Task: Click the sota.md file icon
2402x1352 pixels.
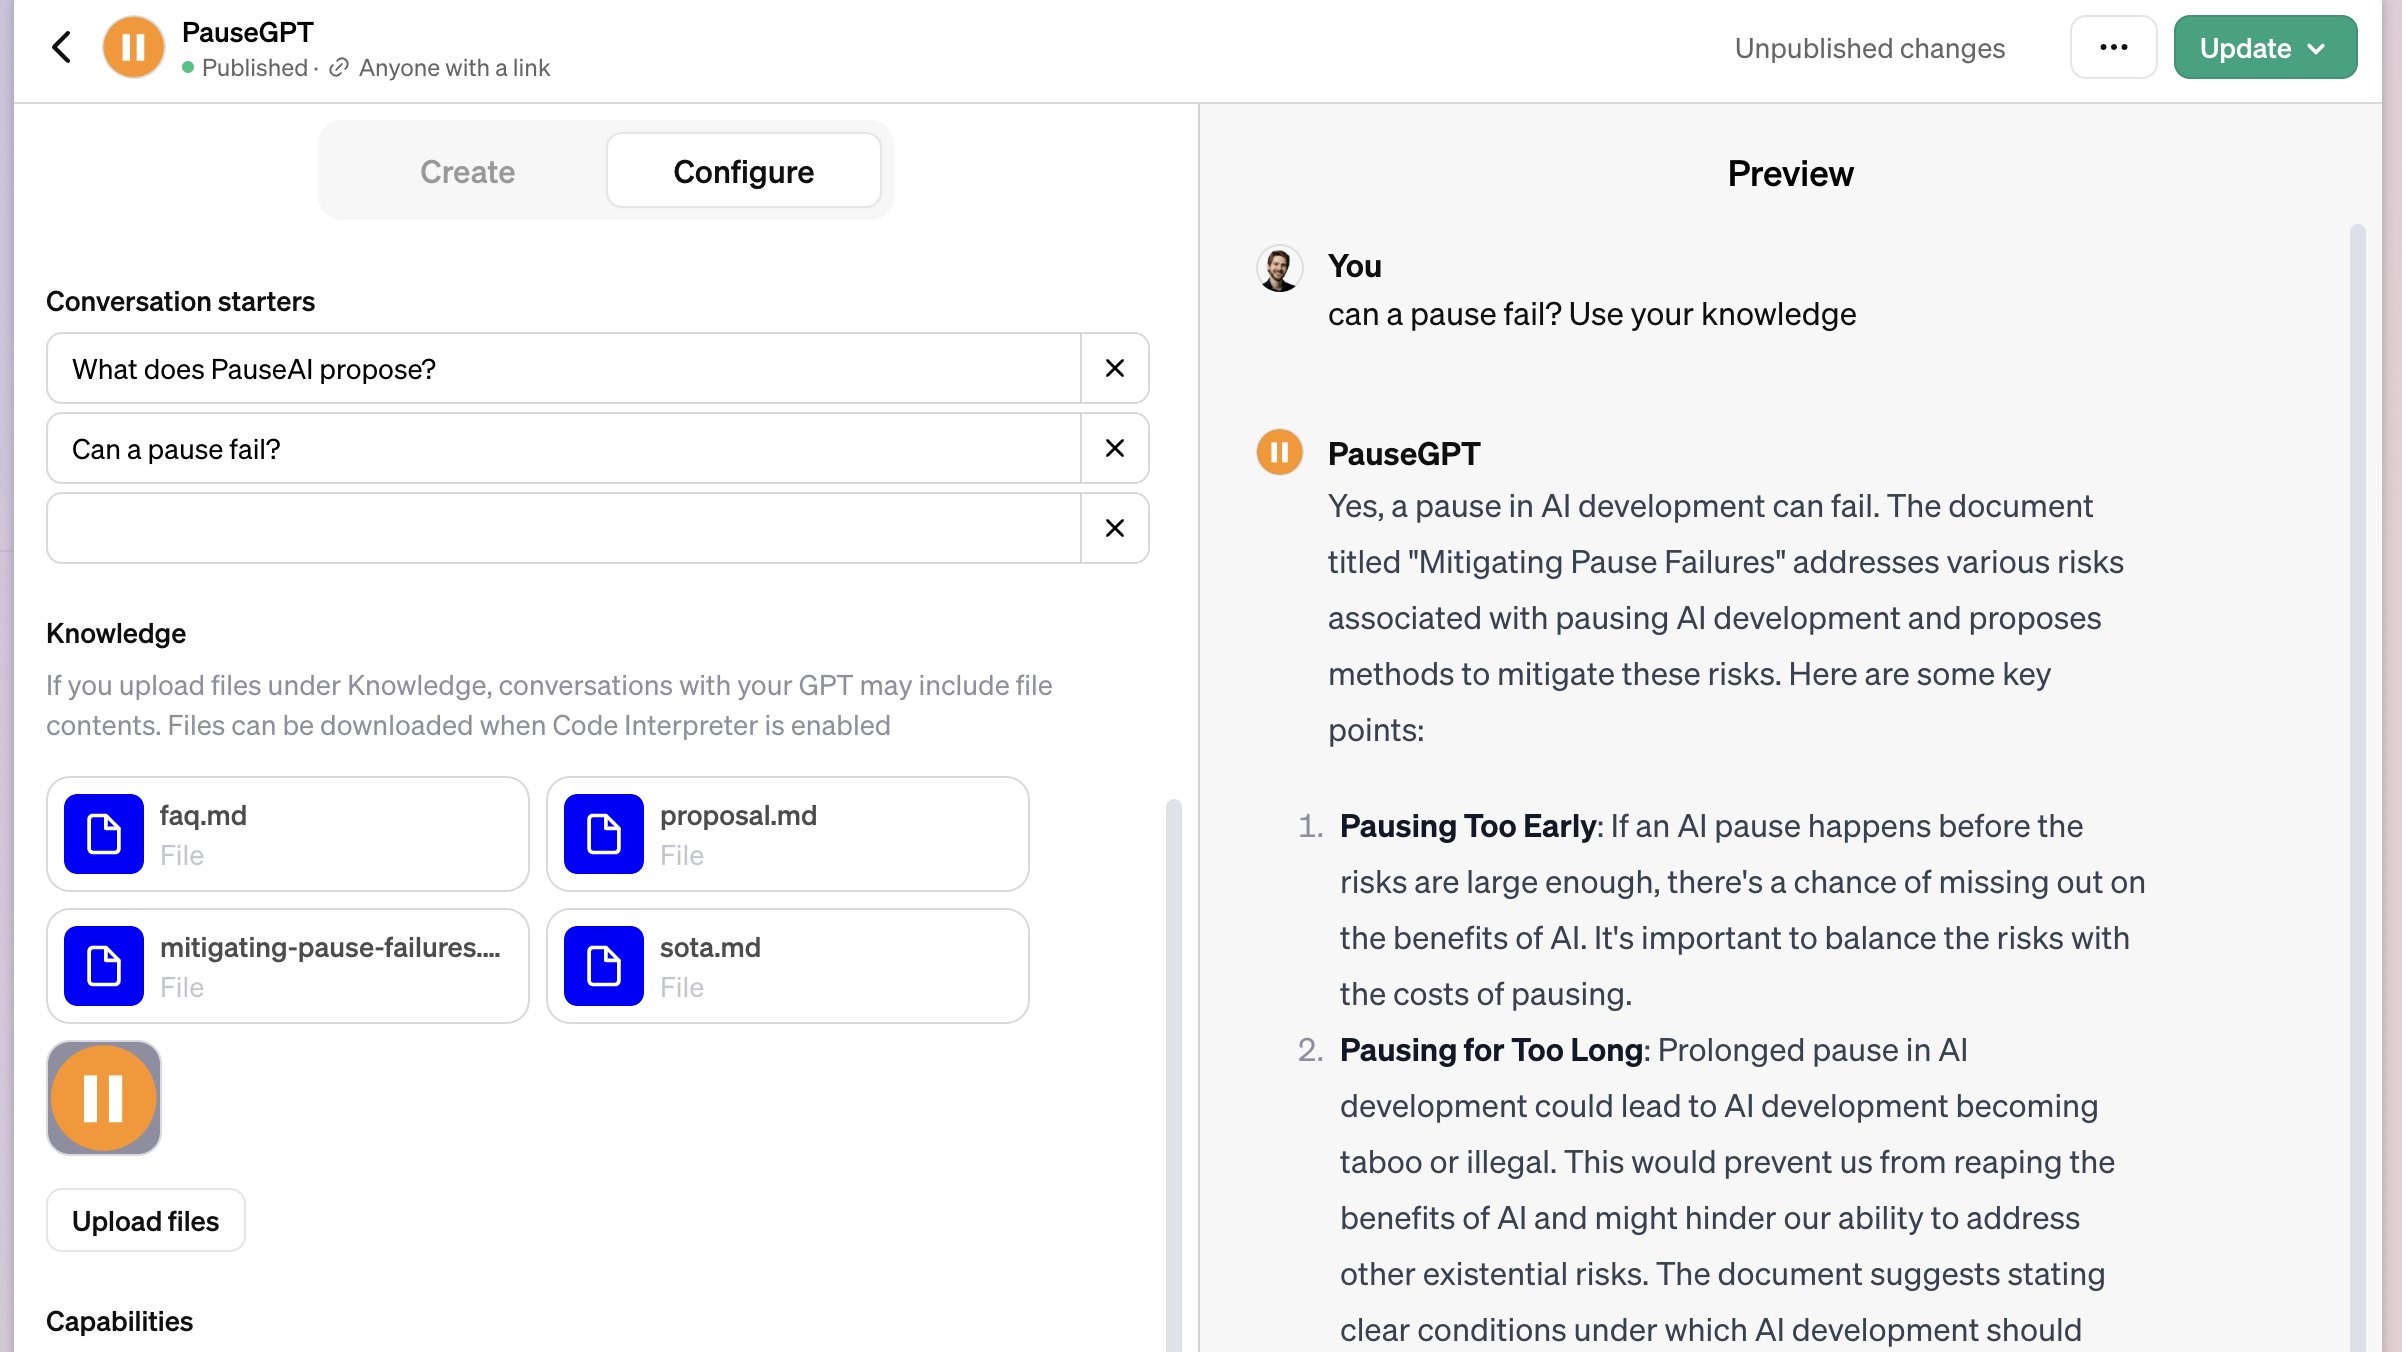Action: pos(604,966)
